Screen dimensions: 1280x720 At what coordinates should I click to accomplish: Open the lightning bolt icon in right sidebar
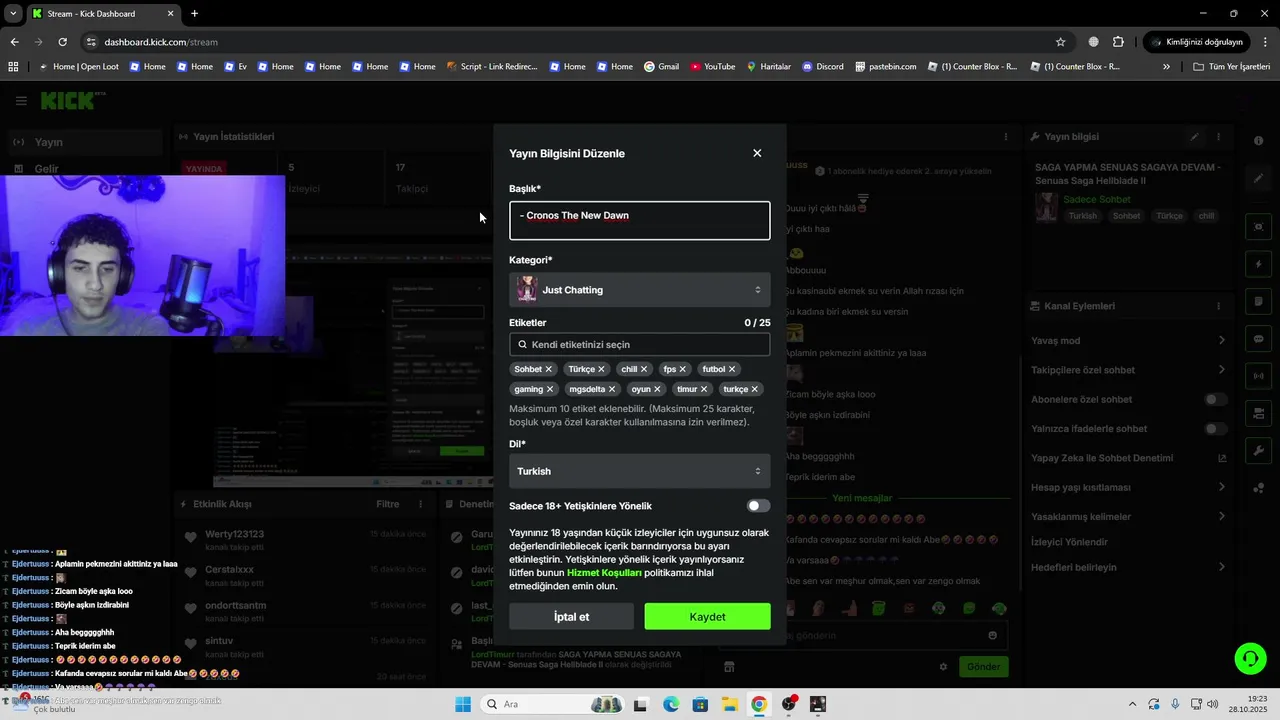(1259, 265)
